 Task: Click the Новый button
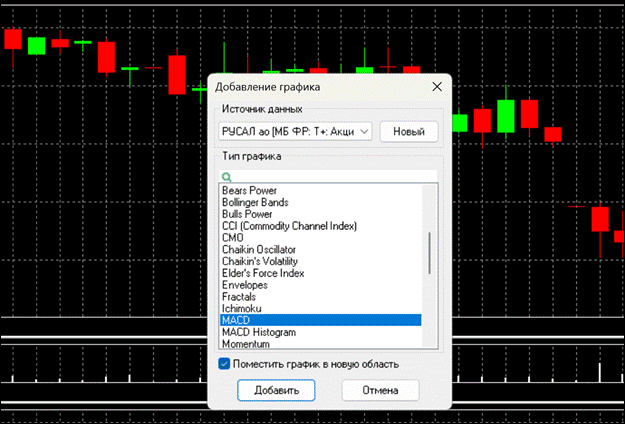pyautogui.click(x=408, y=131)
